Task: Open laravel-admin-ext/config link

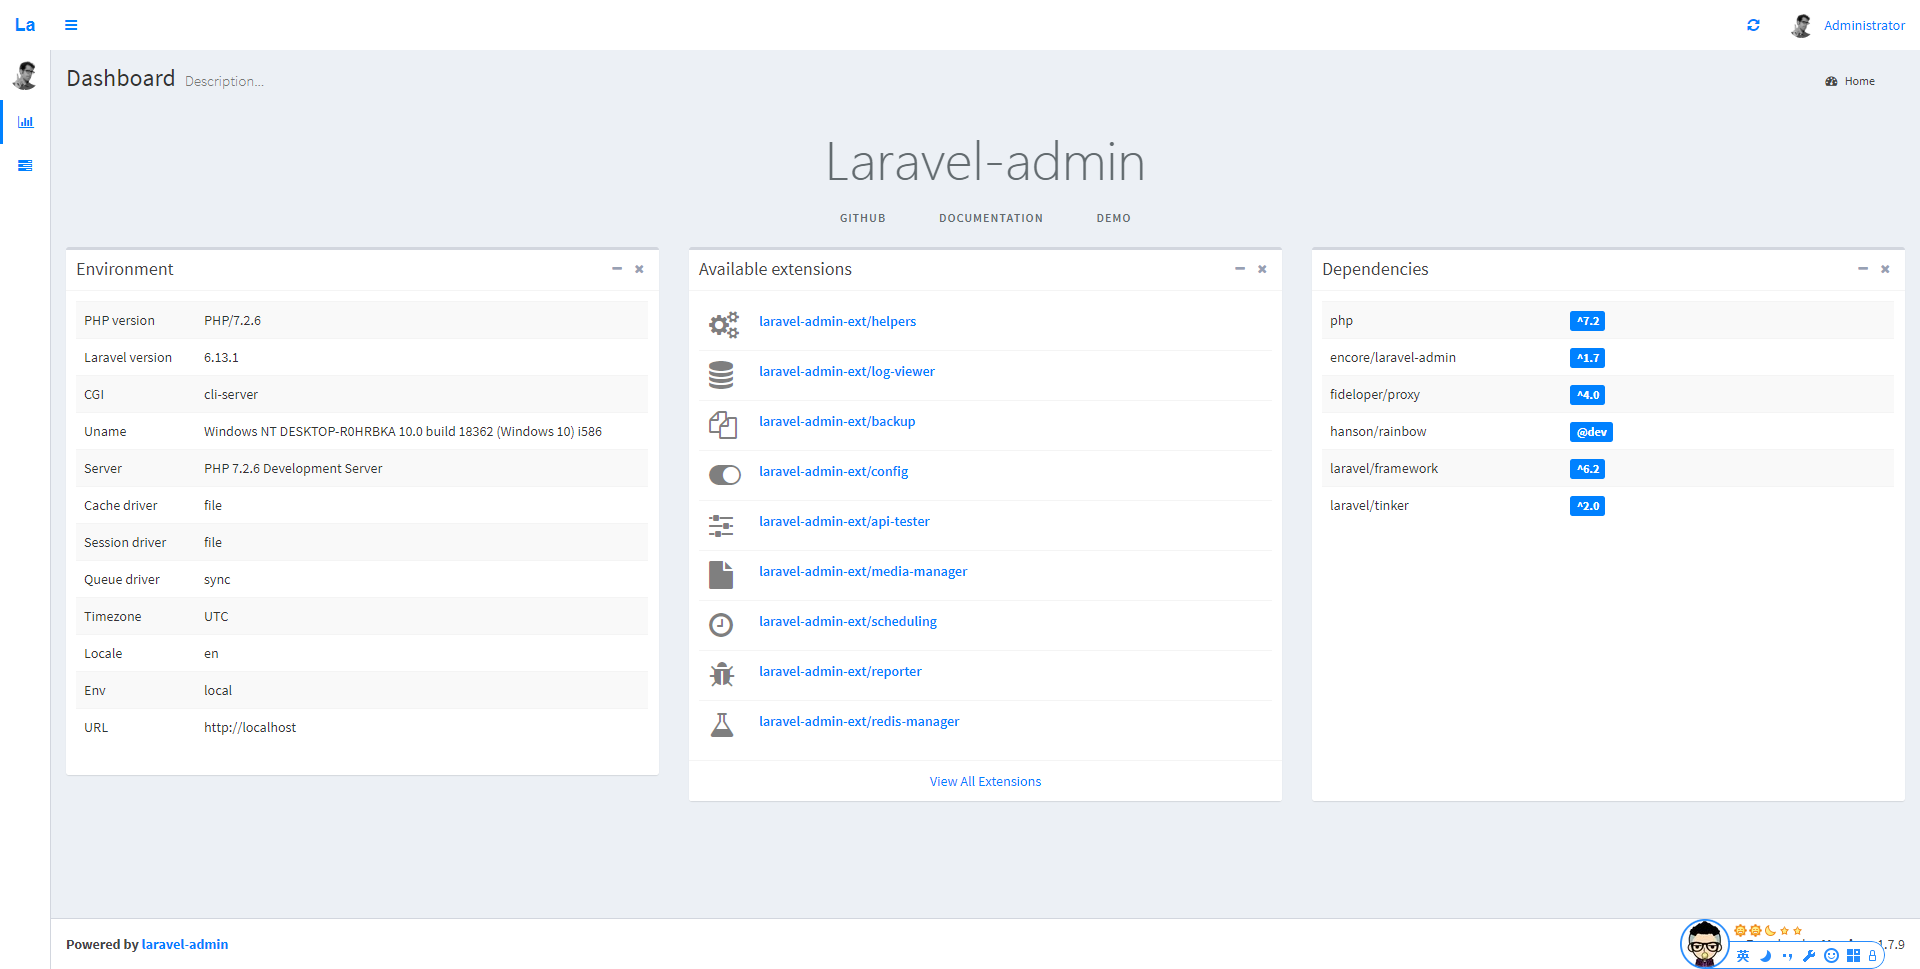Action: point(833,471)
